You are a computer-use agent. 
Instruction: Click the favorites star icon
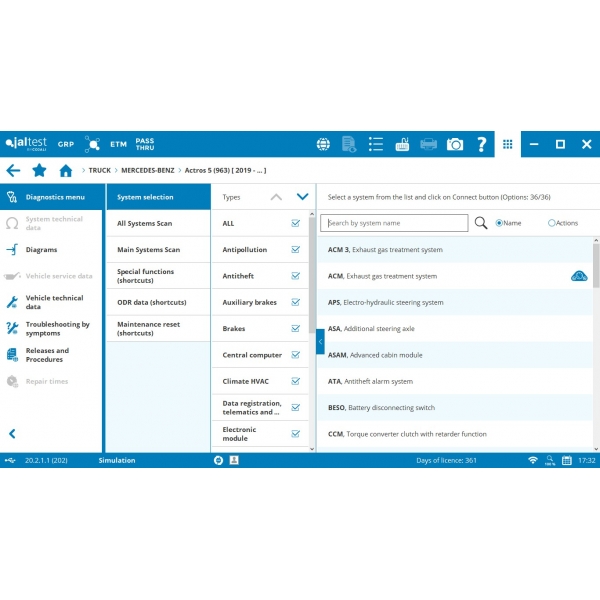click(39, 171)
